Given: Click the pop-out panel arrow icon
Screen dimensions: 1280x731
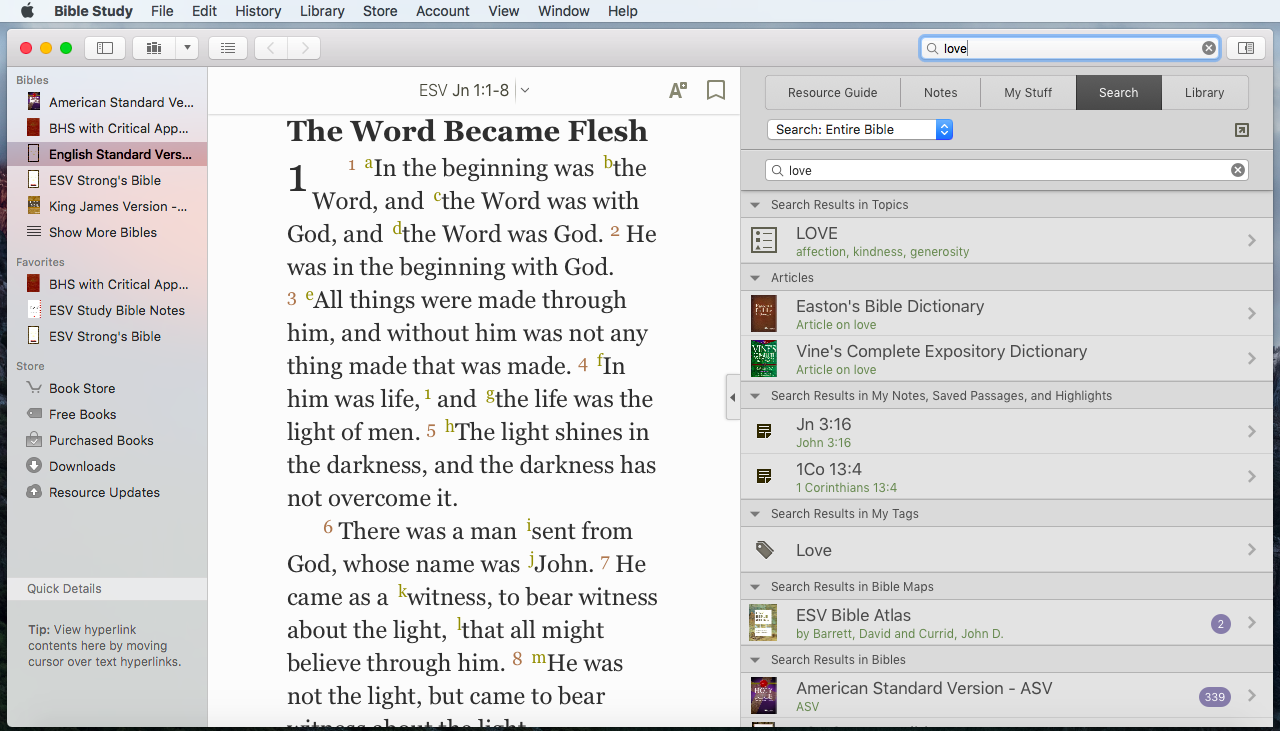Looking at the screenshot, I should tap(1241, 130).
